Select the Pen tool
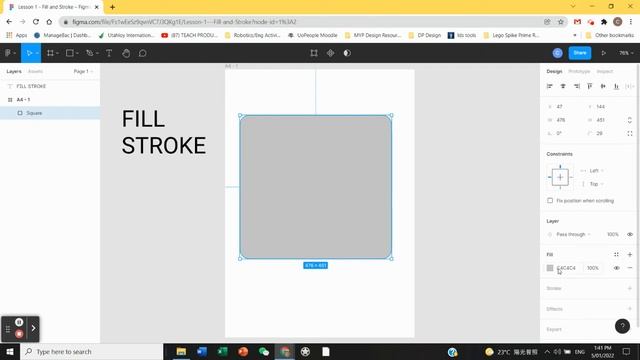 89,53
